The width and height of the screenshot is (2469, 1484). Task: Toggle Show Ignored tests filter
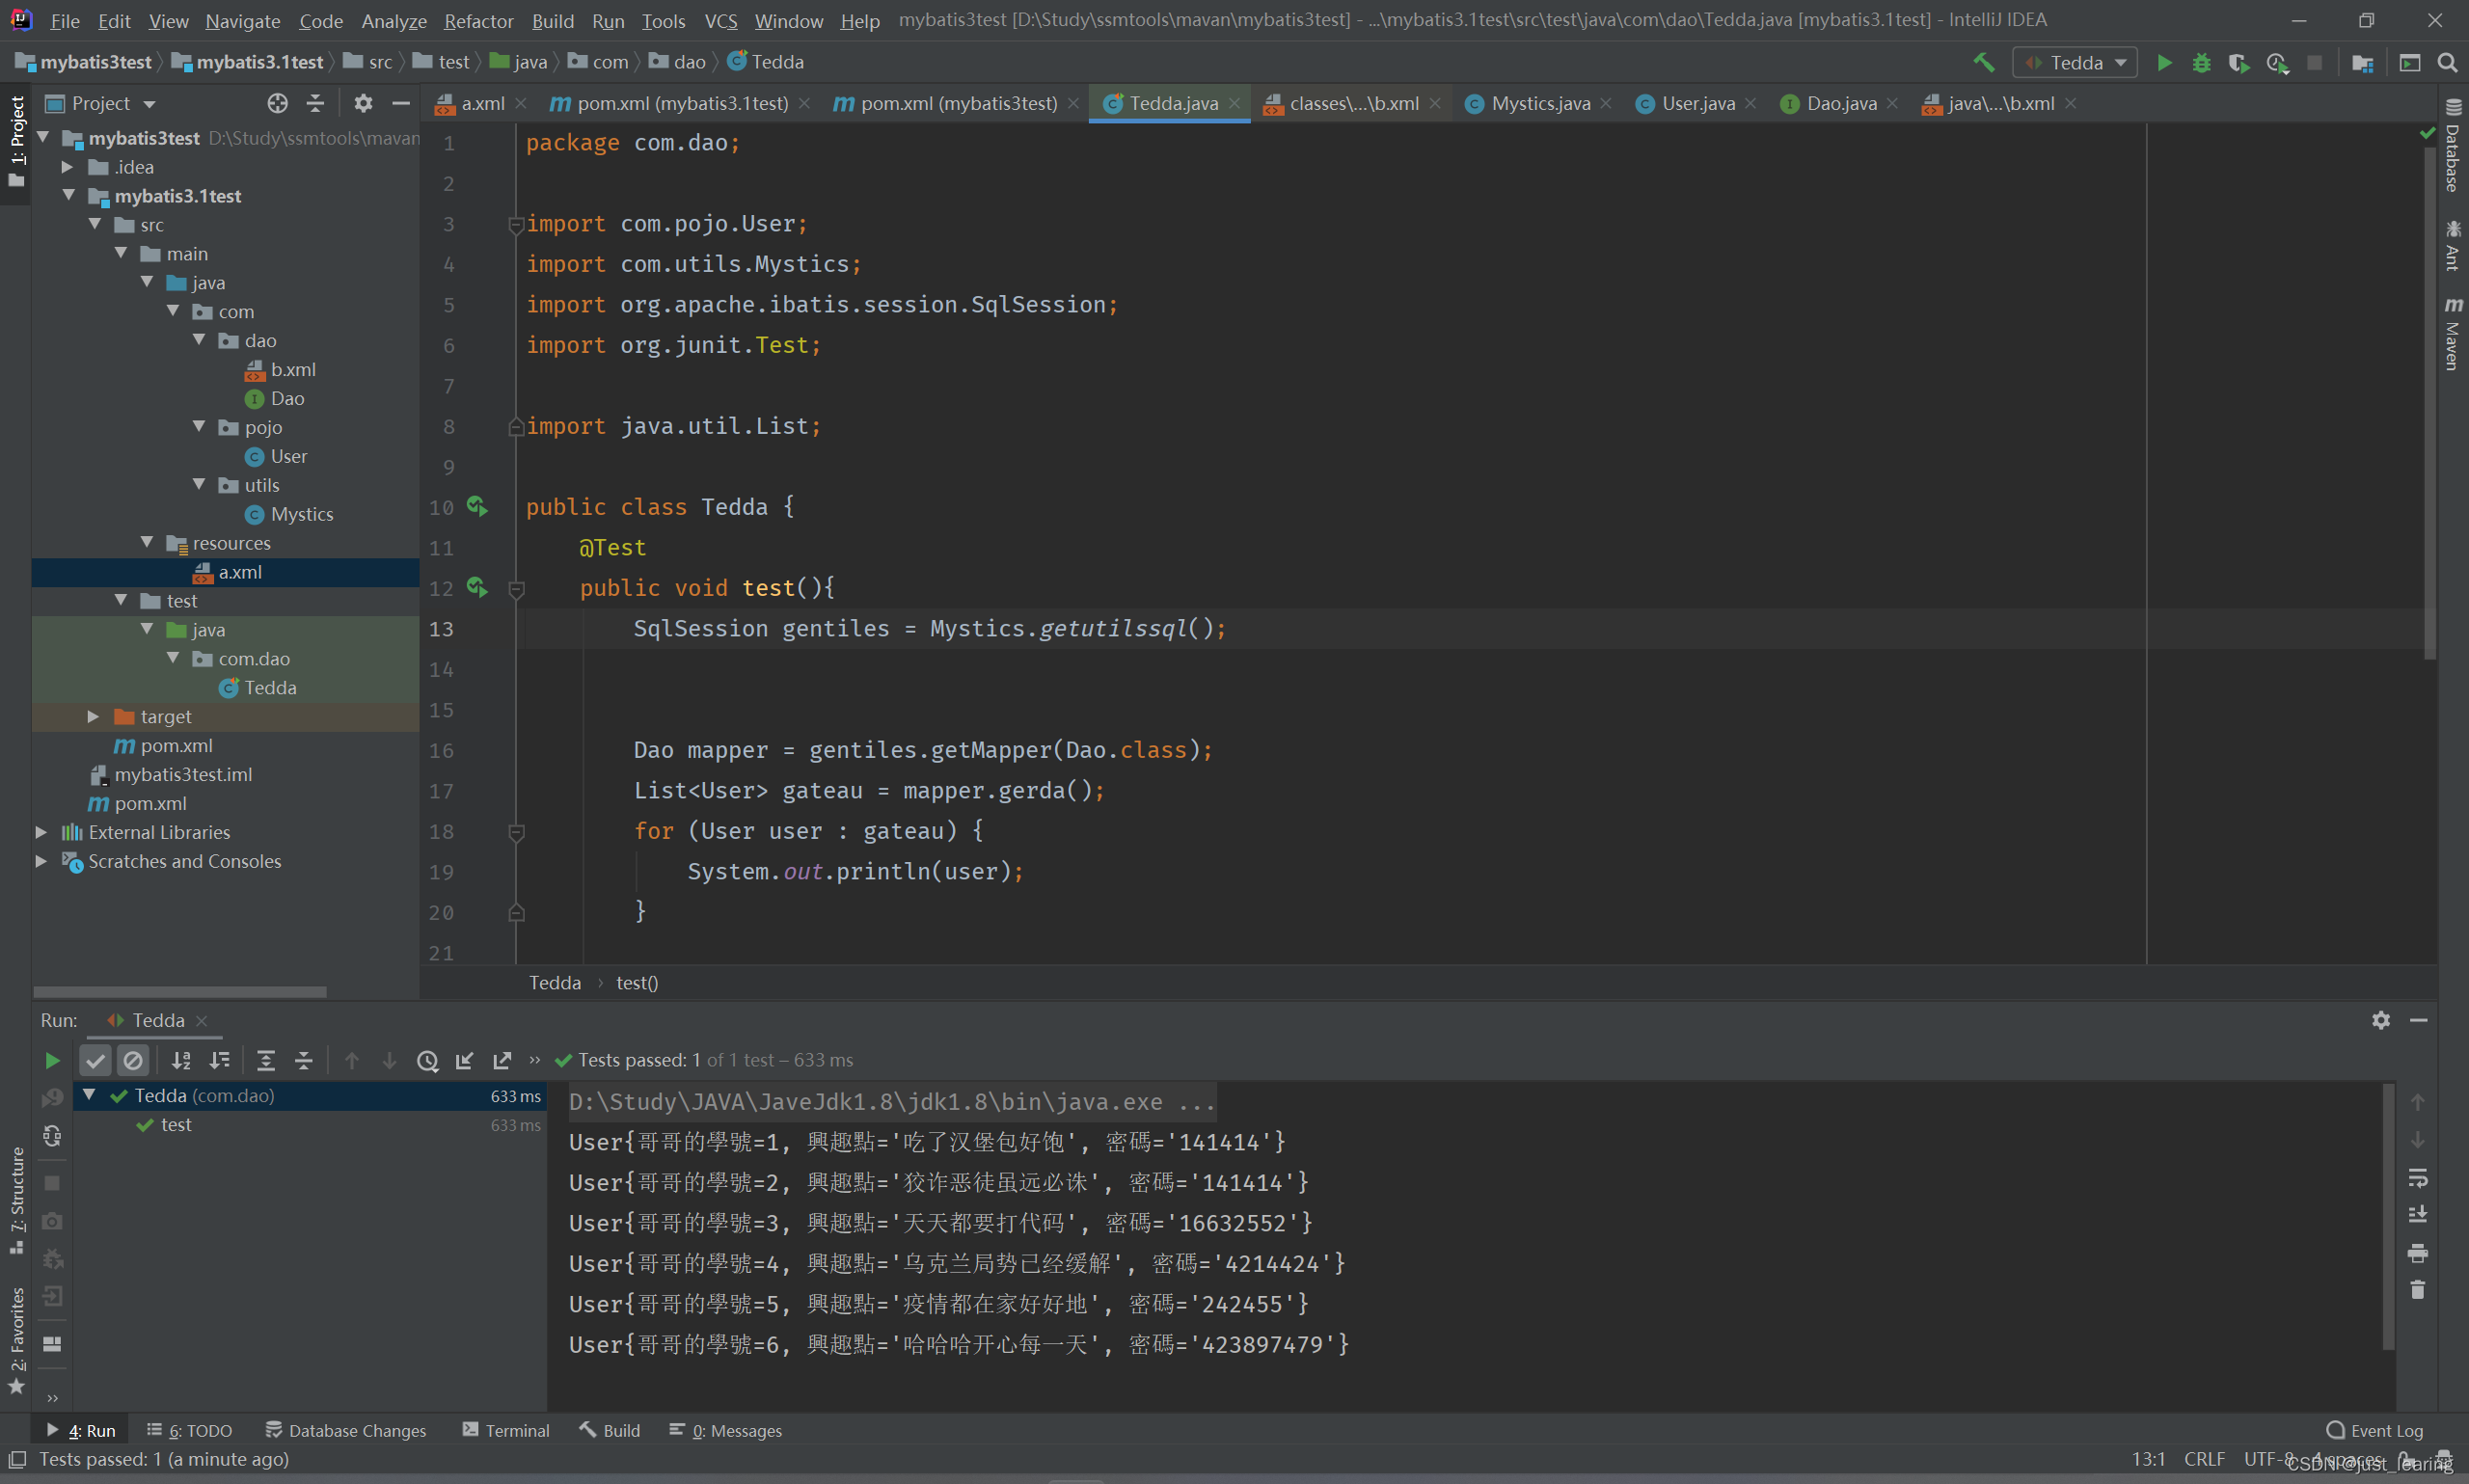pos(134,1060)
